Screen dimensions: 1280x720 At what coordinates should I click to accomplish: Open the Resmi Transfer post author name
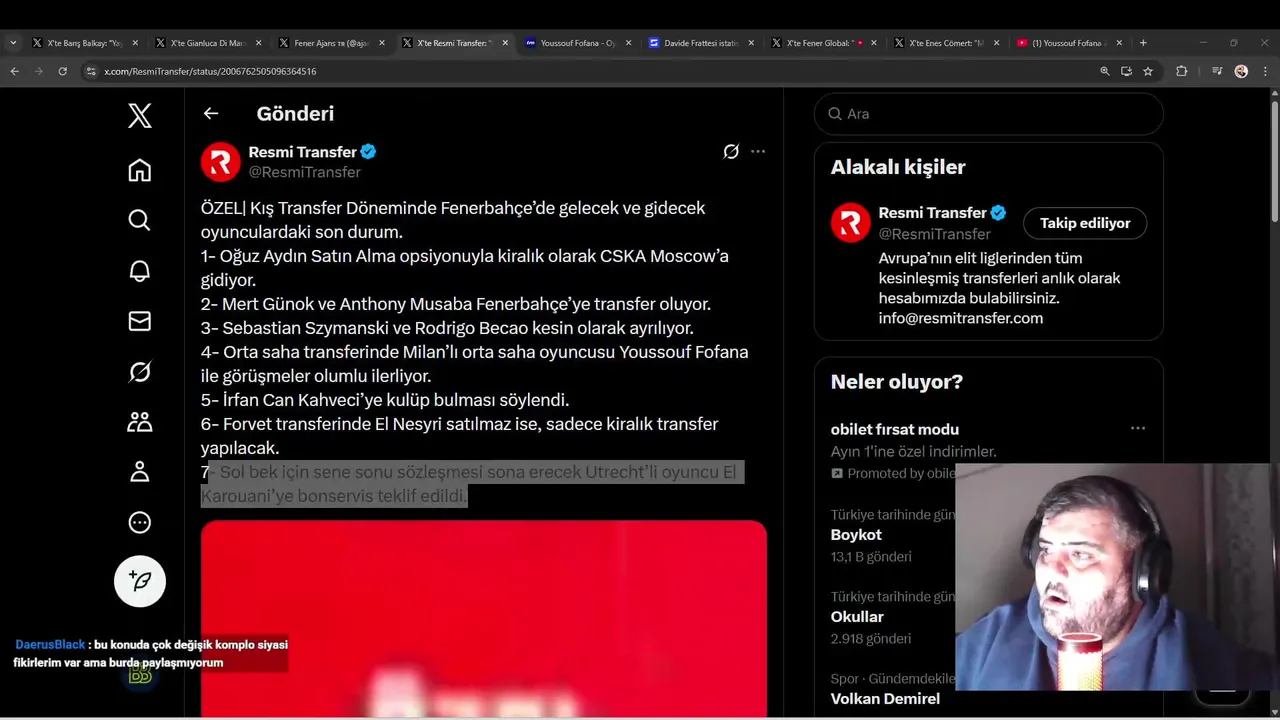click(x=302, y=152)
